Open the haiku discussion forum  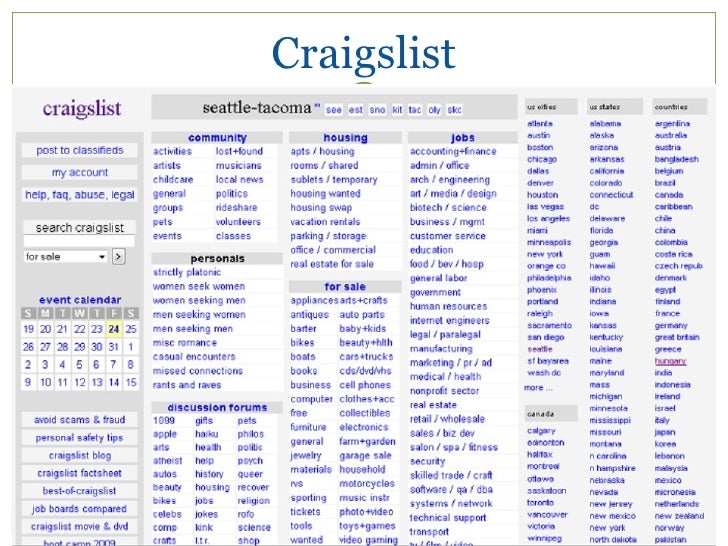point(207,434)
